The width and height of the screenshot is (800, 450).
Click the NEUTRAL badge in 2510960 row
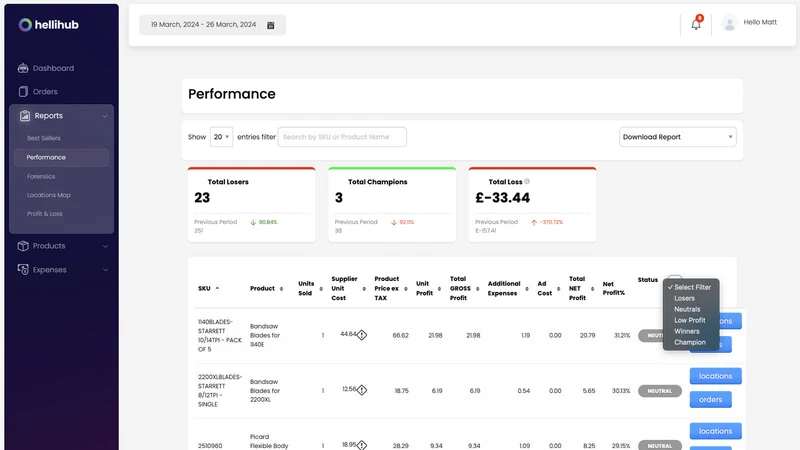(660, 445)
